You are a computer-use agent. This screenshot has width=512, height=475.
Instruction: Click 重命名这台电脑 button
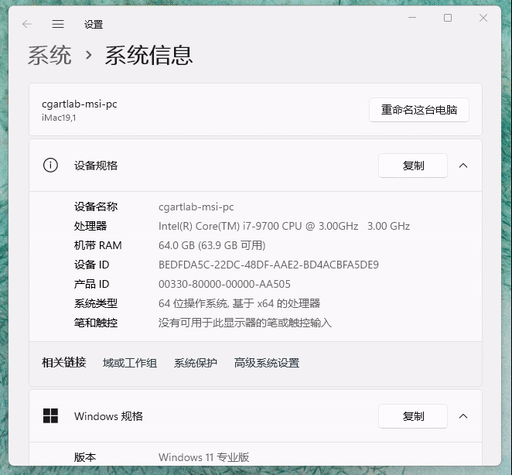pos(419,110)
